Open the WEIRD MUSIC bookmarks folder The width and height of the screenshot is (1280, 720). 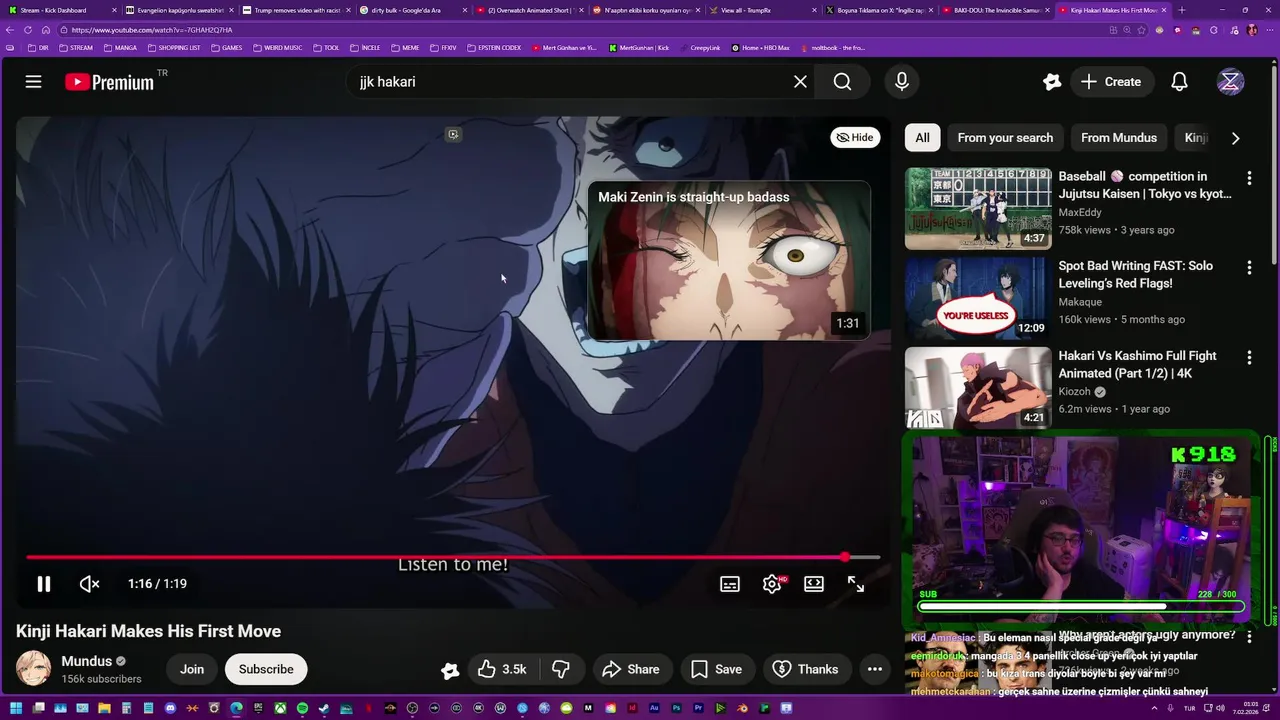278,48
